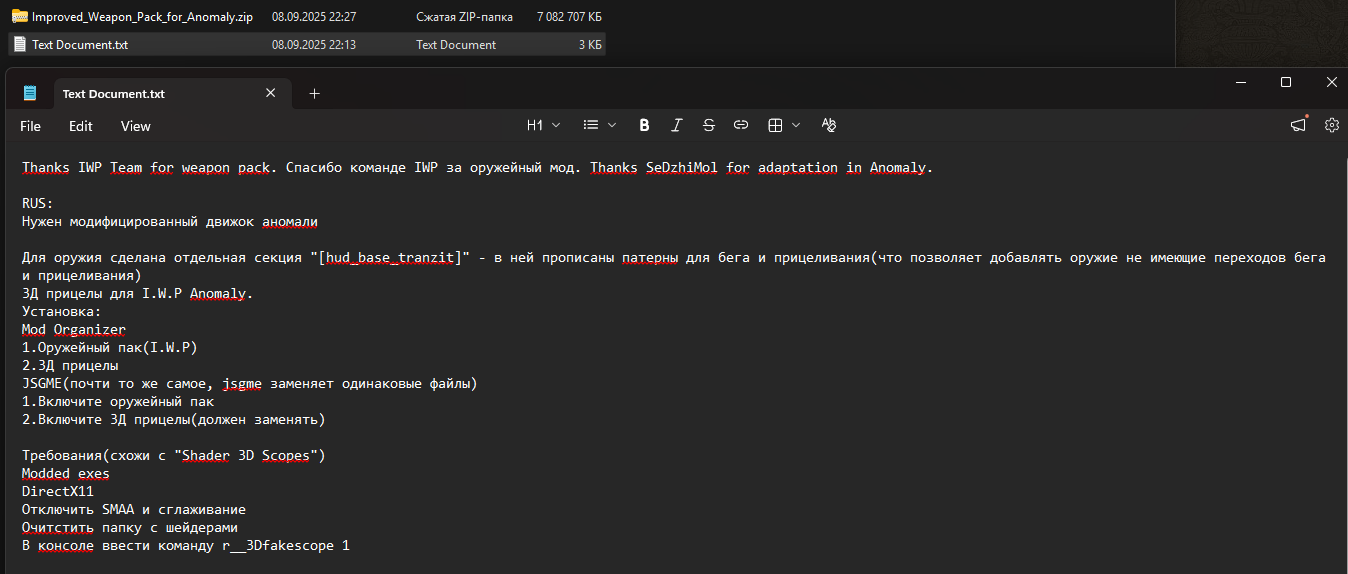Screen dimensions: 1348x574
Task: Click the 08.09.2025 22:13 date cell
Action: coord(314,44)
